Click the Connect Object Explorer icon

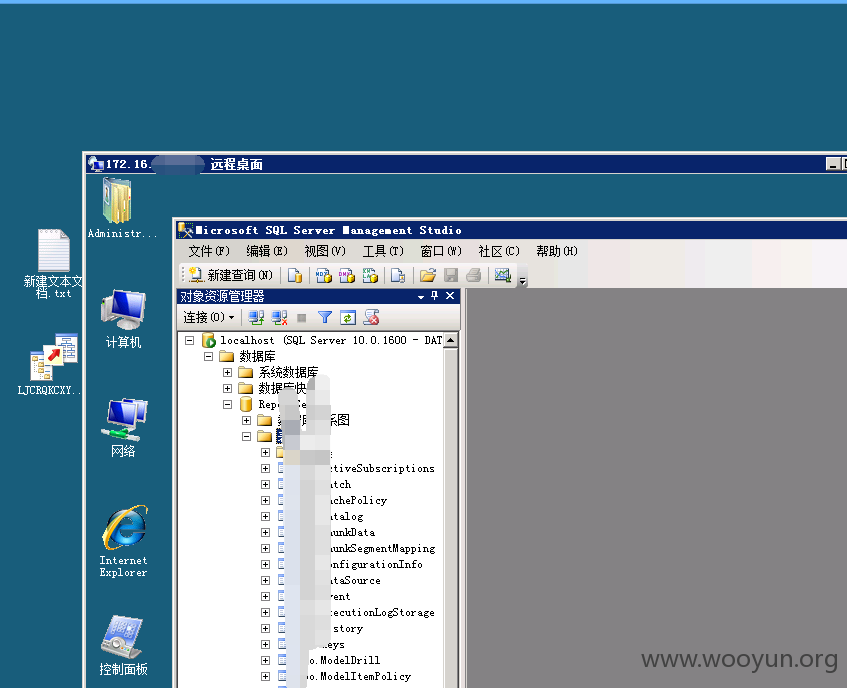pyautogui.click(x=256, y=318)
